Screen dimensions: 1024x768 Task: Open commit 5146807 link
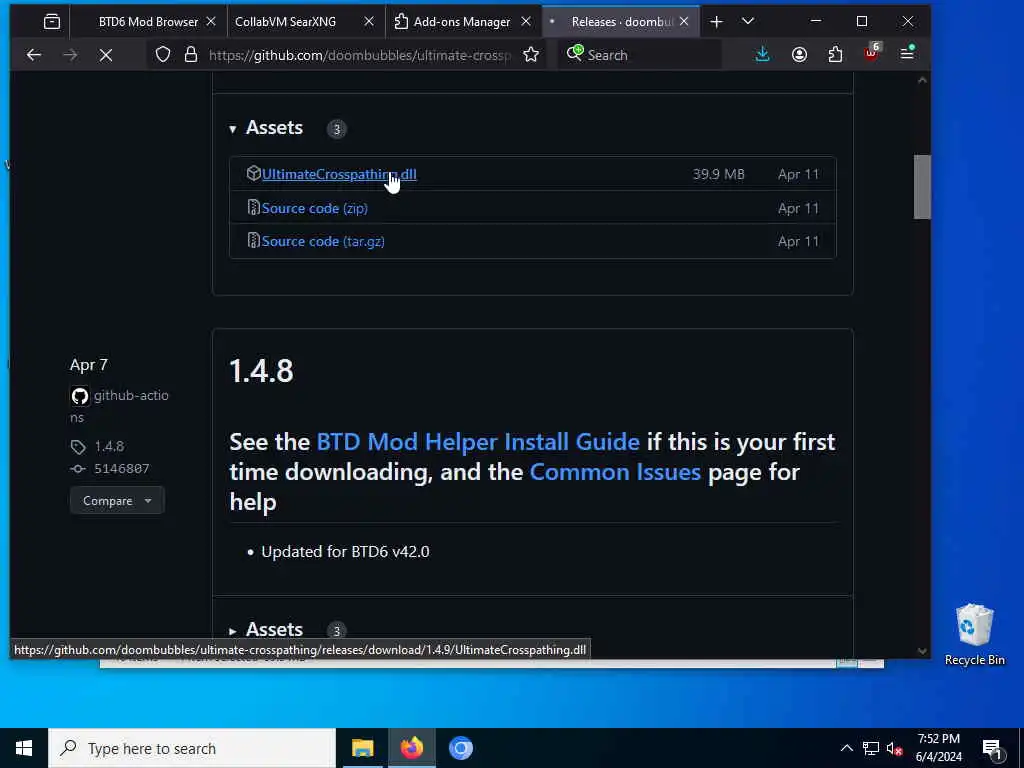pos(121,469)
